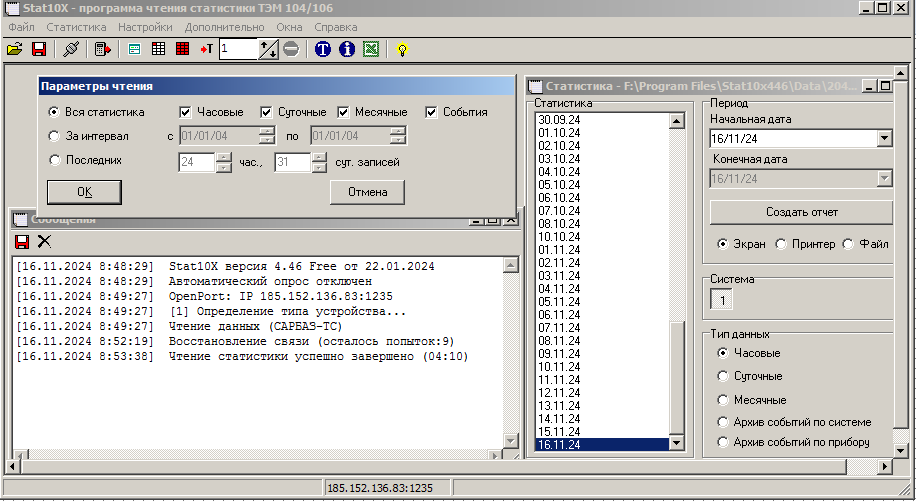Click the open folder toolbar icon
Screen dimensions: 916x502
14,48
